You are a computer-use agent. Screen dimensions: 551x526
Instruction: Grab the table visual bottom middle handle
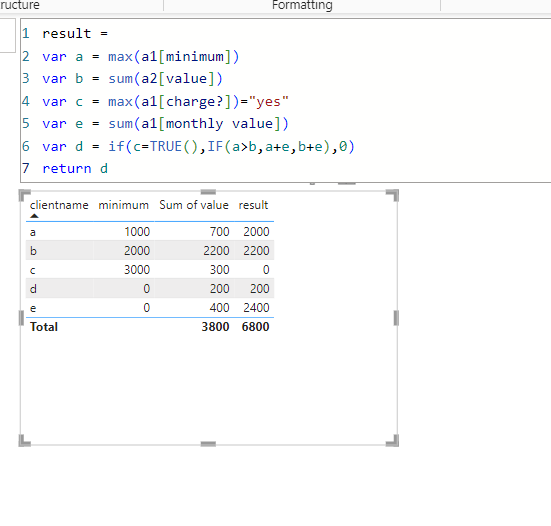208,444
